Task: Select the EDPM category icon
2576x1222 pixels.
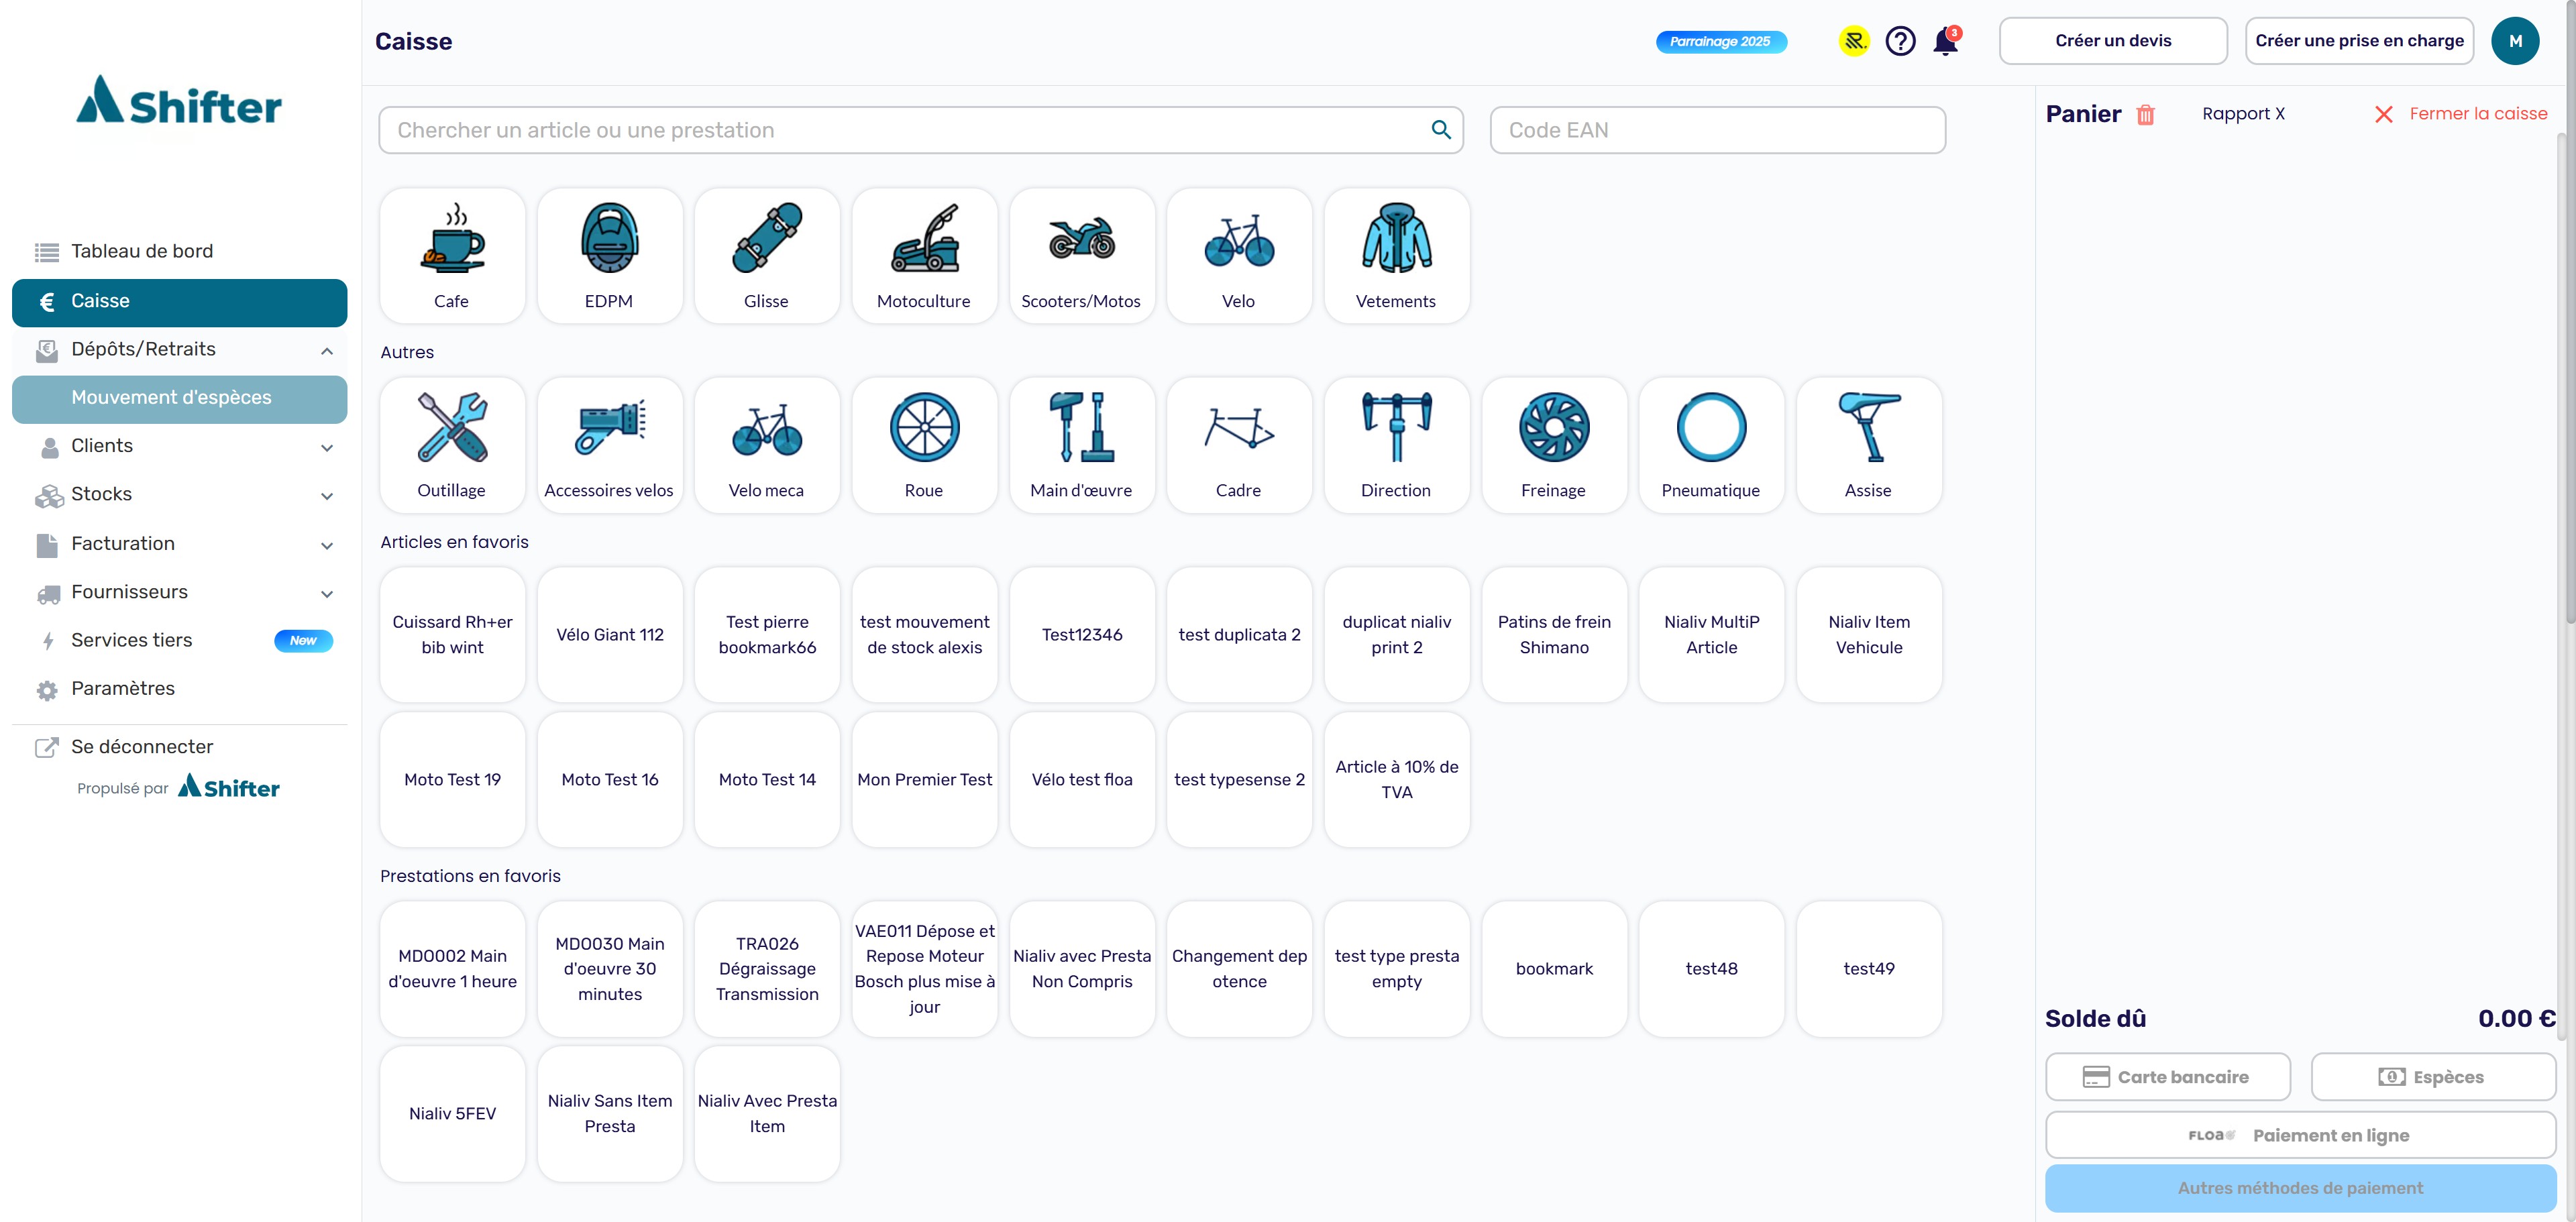Action: [x=609, y=256]
